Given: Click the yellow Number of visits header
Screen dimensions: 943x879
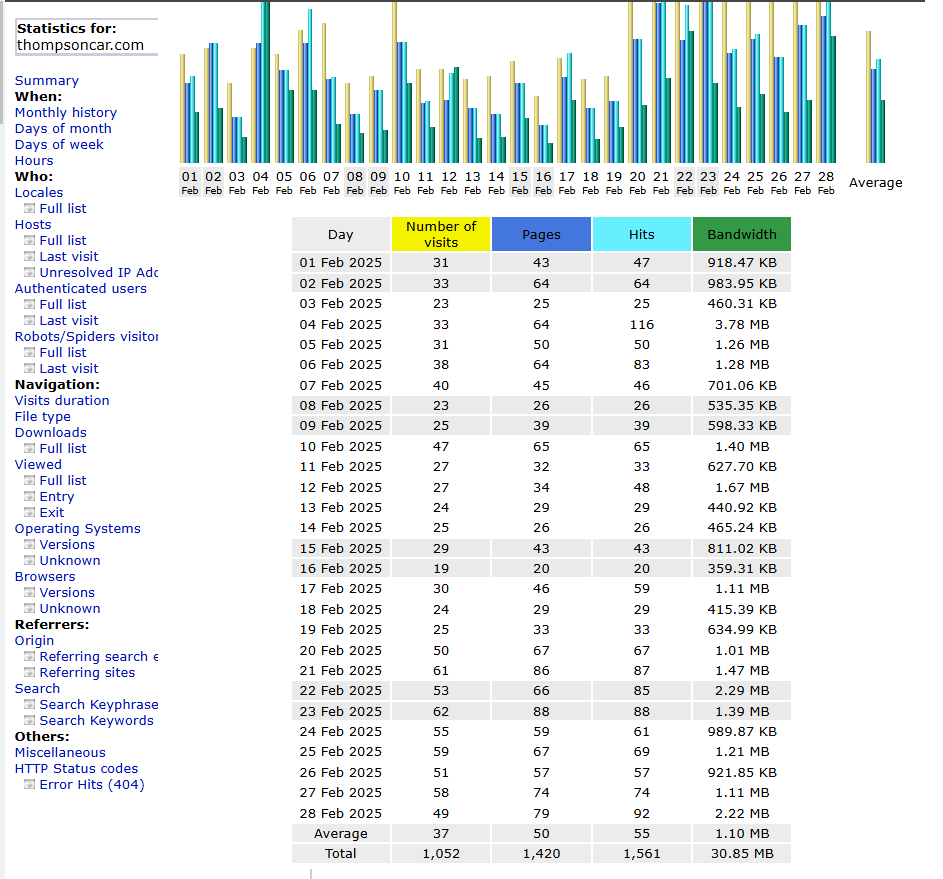Looking at the screenshot, I should [x=441, y=234].
